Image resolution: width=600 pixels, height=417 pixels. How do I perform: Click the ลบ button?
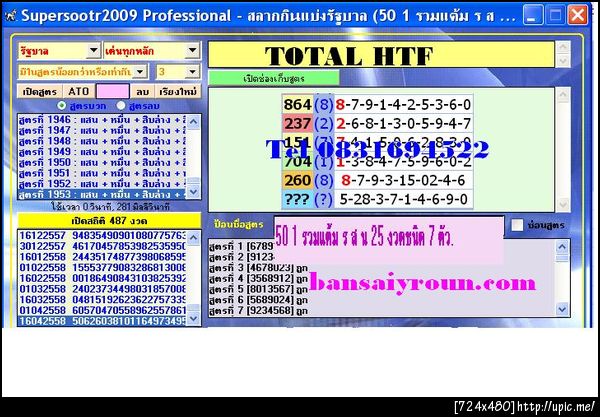142,91
